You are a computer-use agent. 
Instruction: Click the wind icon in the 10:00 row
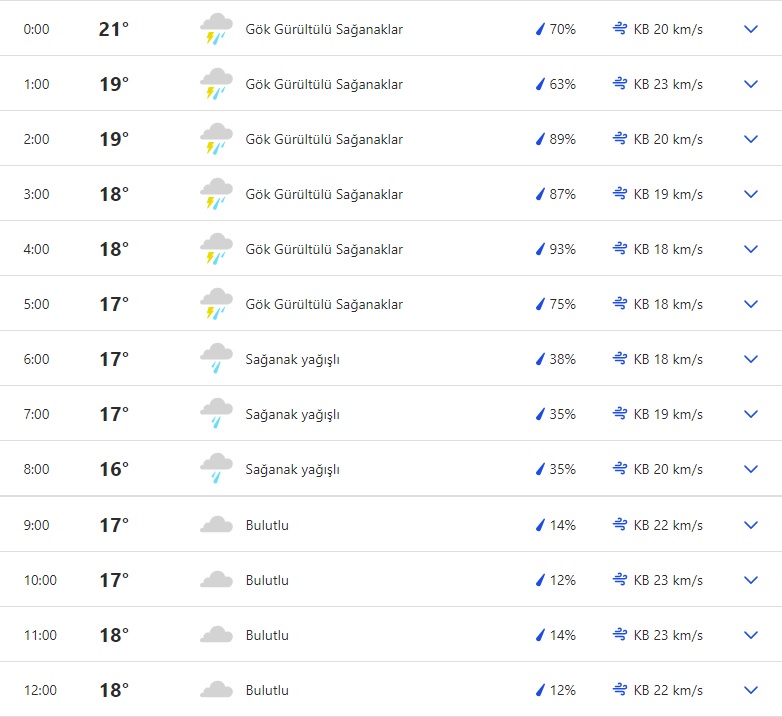click(620, 580)
